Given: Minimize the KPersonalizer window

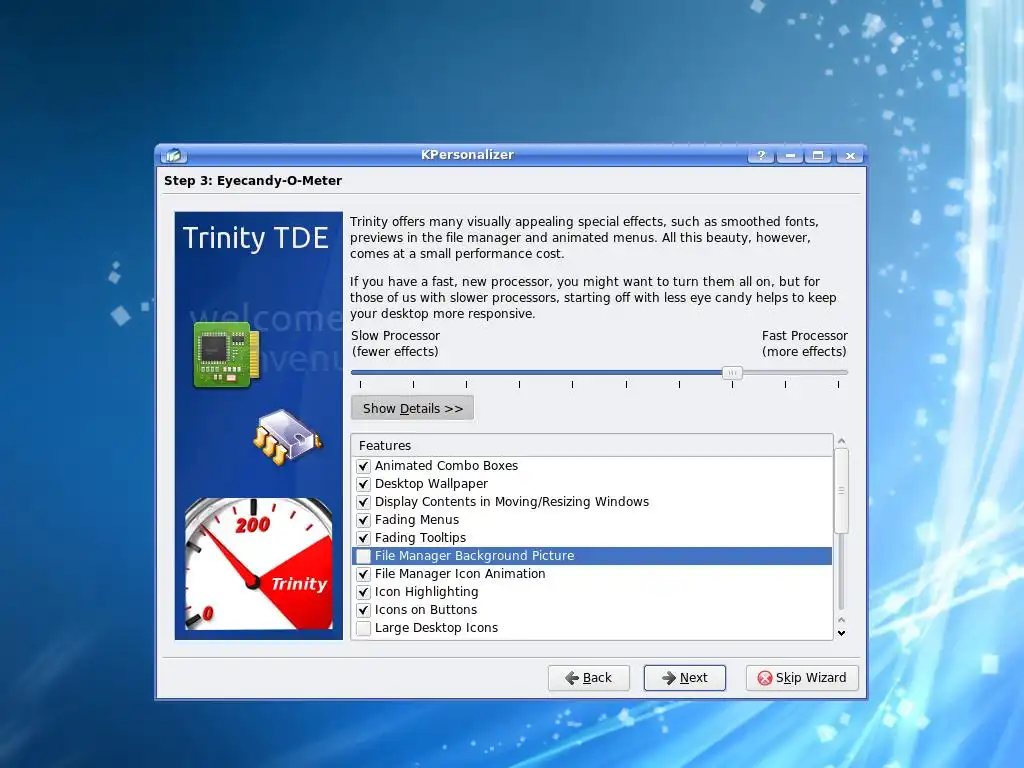Looking at the screenshot, I should click(x=790, y=155).
